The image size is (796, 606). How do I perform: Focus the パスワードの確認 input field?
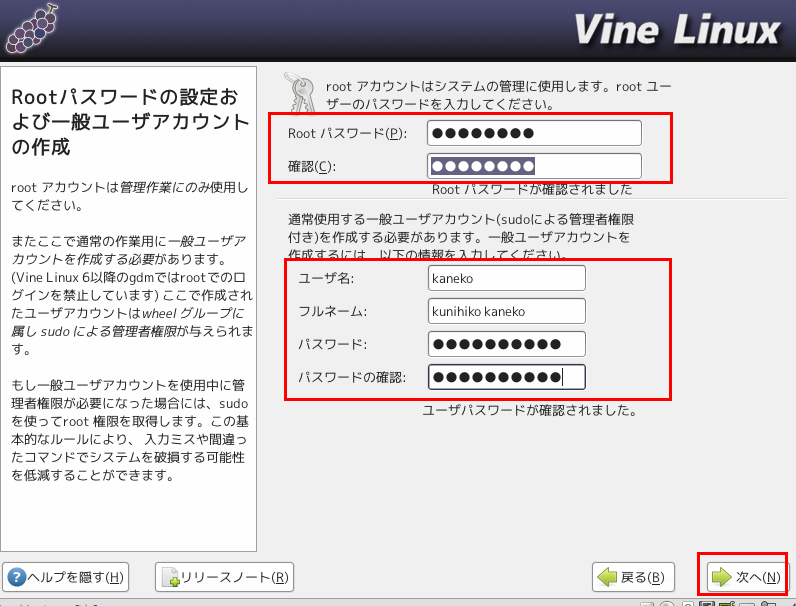(x=507, y=377)
